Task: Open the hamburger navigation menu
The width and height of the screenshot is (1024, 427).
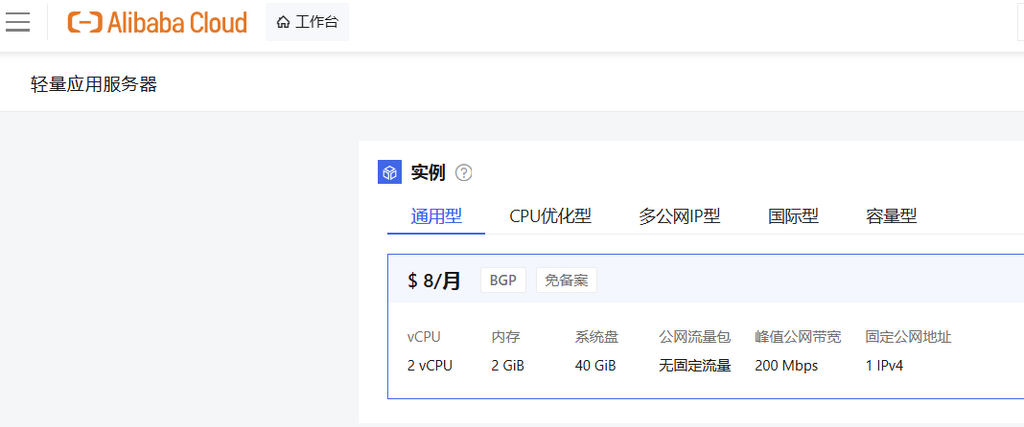Action: 18,22
